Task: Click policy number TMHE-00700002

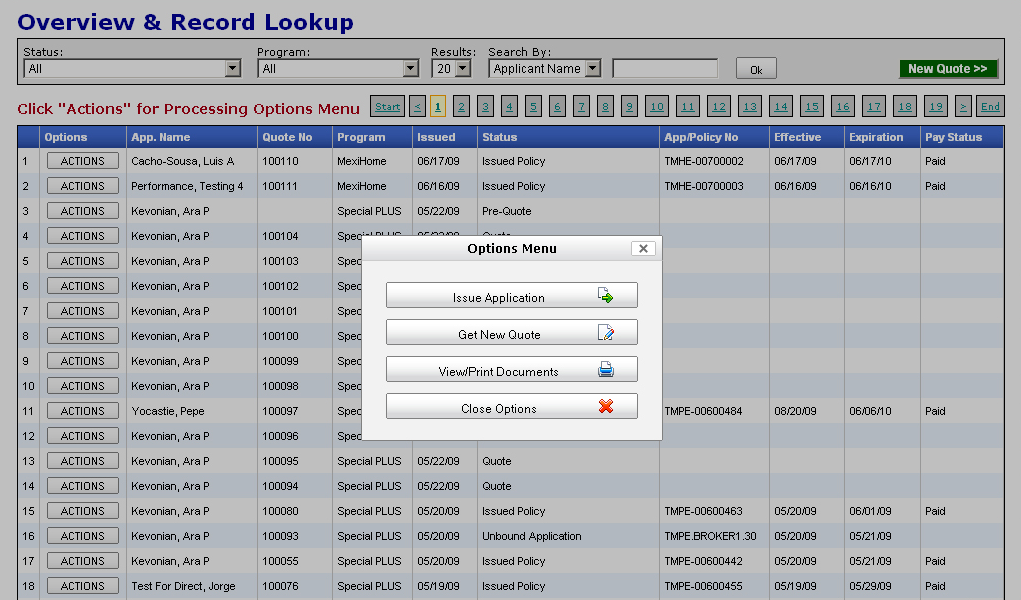Action: coord(704,161)
